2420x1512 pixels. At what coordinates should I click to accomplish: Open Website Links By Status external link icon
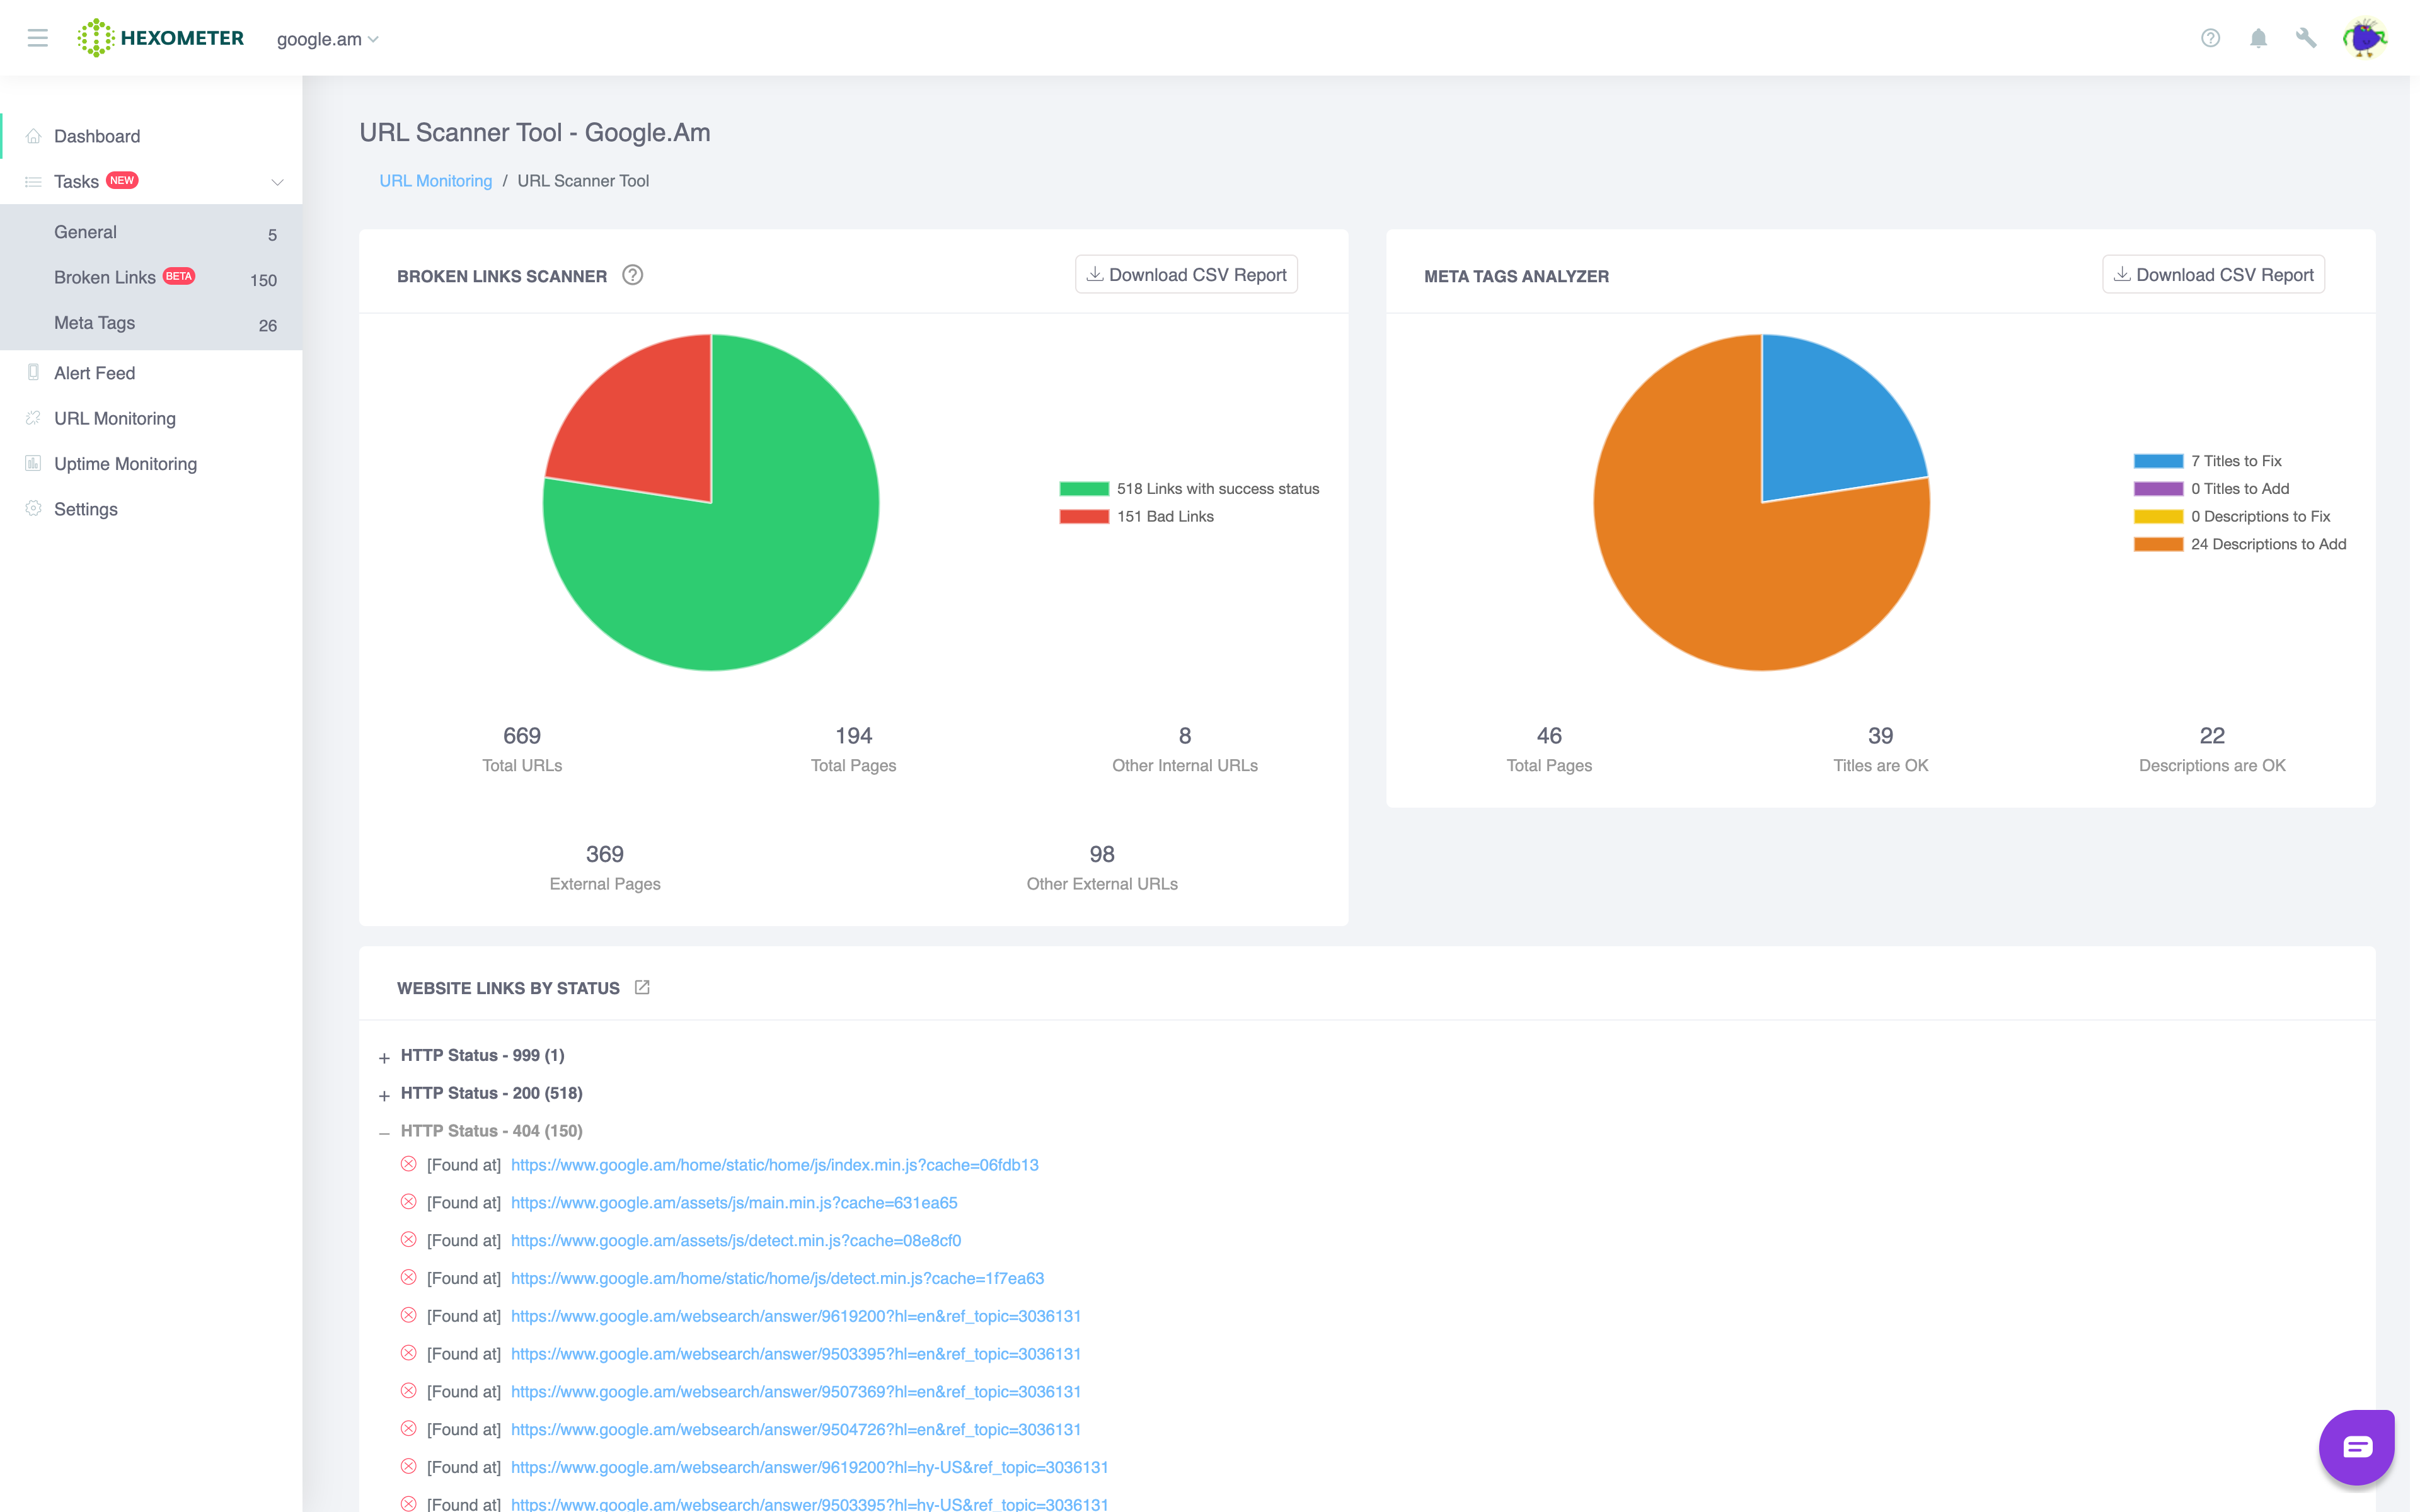642,987
